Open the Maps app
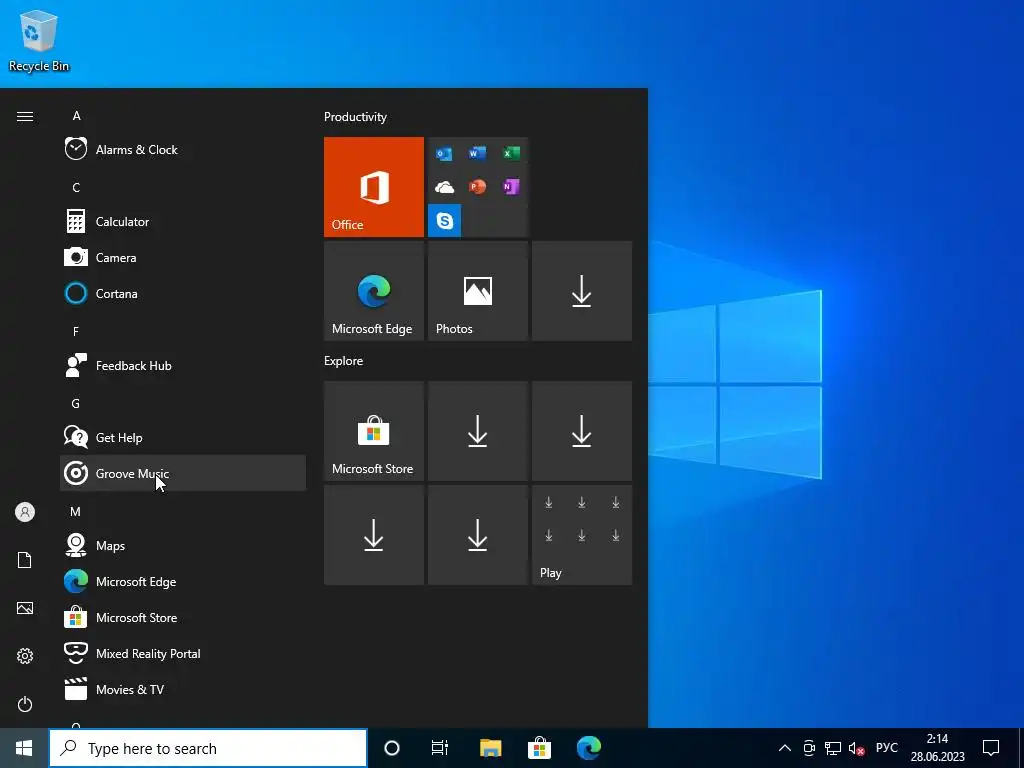Image resolution: width=1024 pixels, height=768 pixels. click(x=183, y=545)
